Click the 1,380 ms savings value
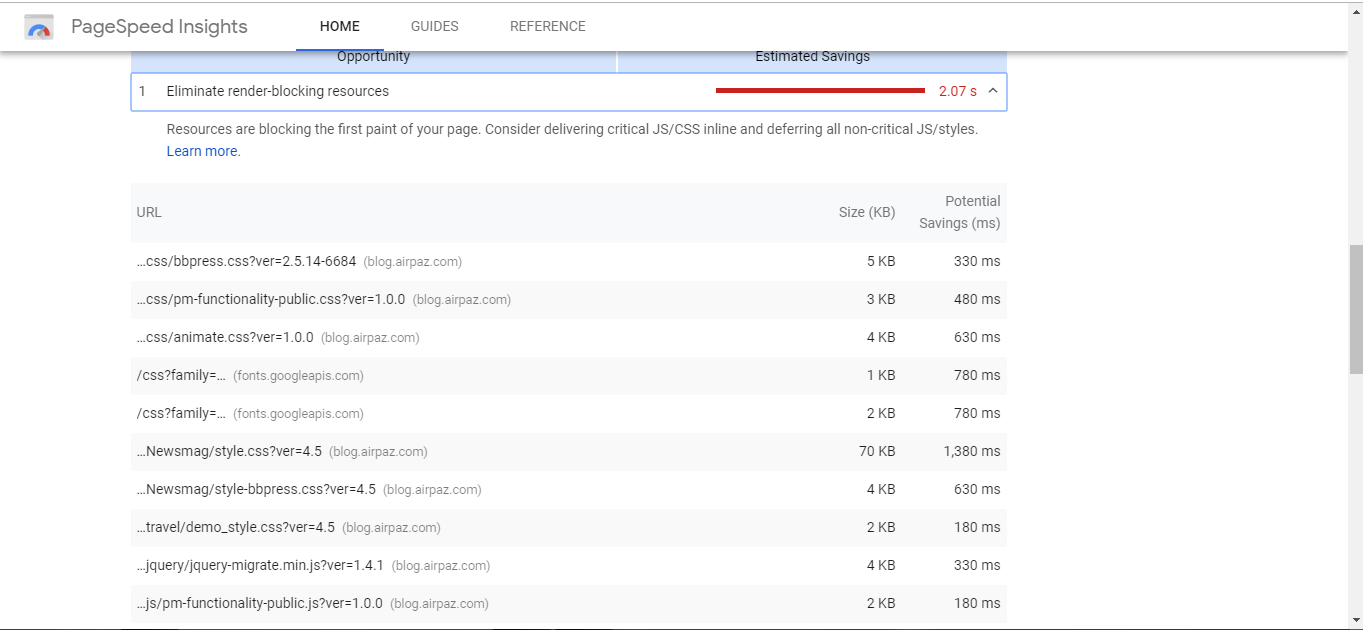Screen dimensions: 1363x630 972,451
